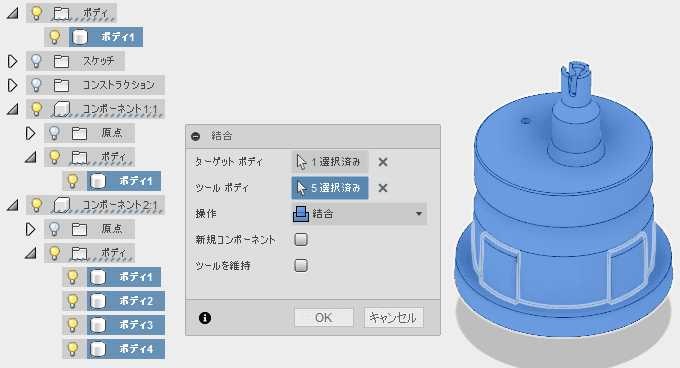The height and width of the screenshot is (368, 680).
Task: Collapse the 結合 dialog with minus icon
Action: pos(196,136)
